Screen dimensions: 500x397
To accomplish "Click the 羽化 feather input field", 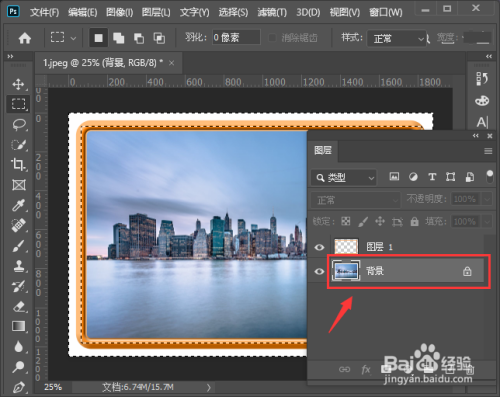I will (236, 37).
